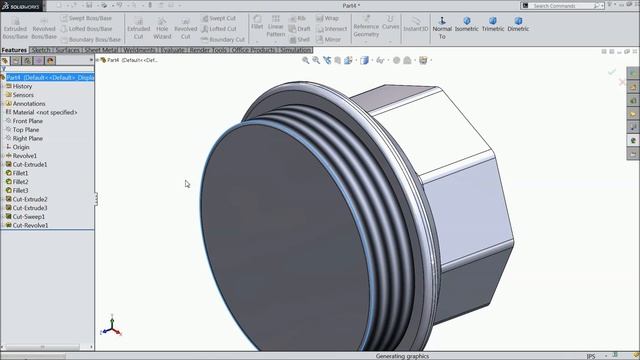Viewport: 640px width, 360px height.
Task: Select the Part4 root tree item
Action: click(x=50, y=78)
